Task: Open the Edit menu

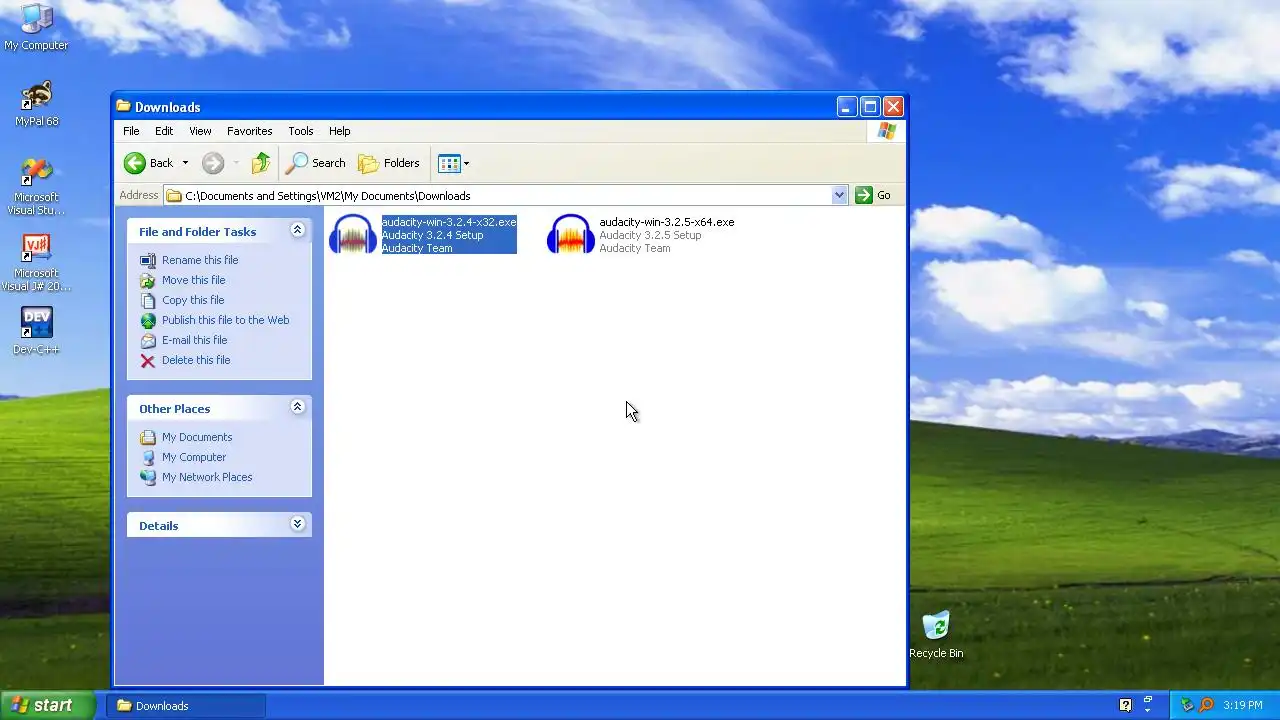Action: click(164, 131)
